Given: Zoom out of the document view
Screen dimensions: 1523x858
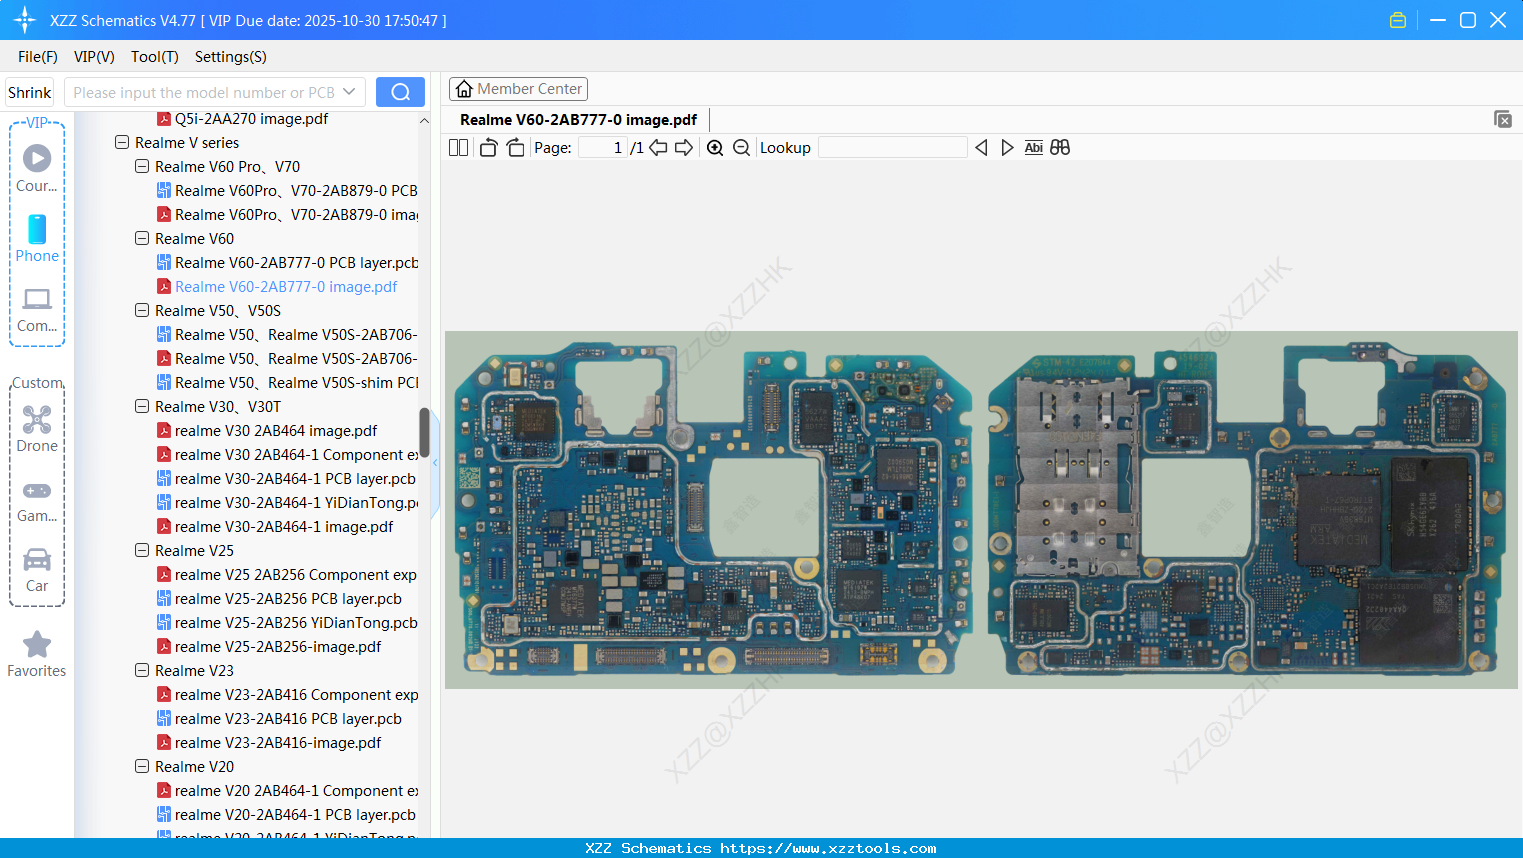Looking at the screenshot, I should pyautogui.click(x=741, y=147).
